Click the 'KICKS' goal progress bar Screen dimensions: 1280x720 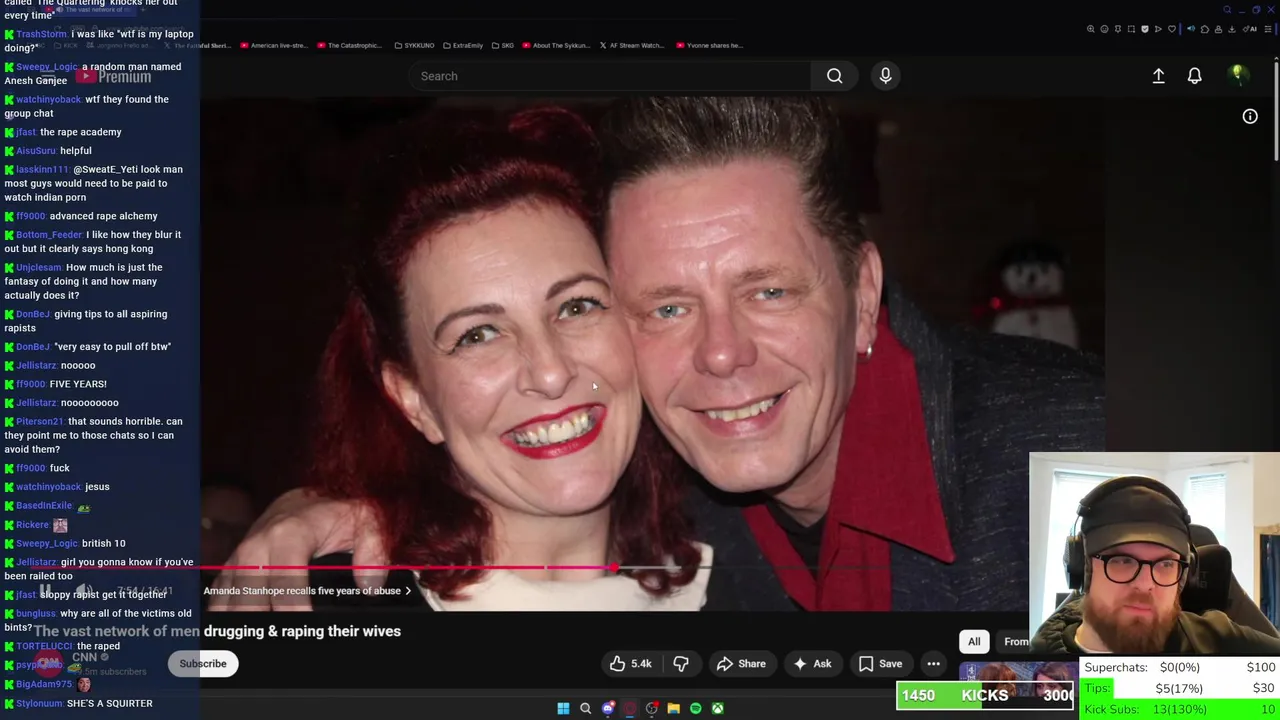984,696
